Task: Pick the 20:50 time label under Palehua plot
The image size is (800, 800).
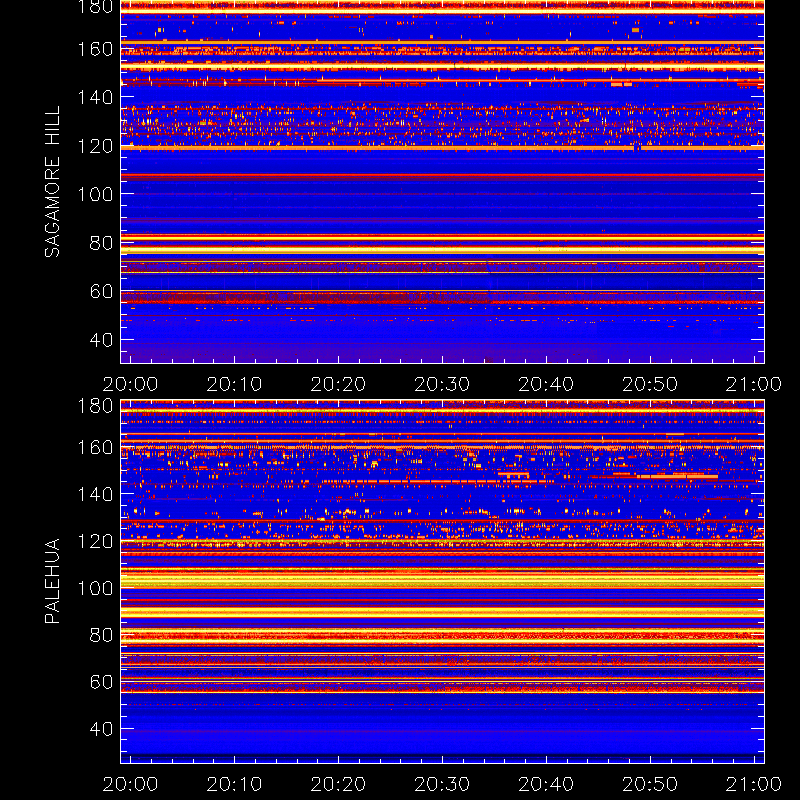Action: (x=650, y=784)
